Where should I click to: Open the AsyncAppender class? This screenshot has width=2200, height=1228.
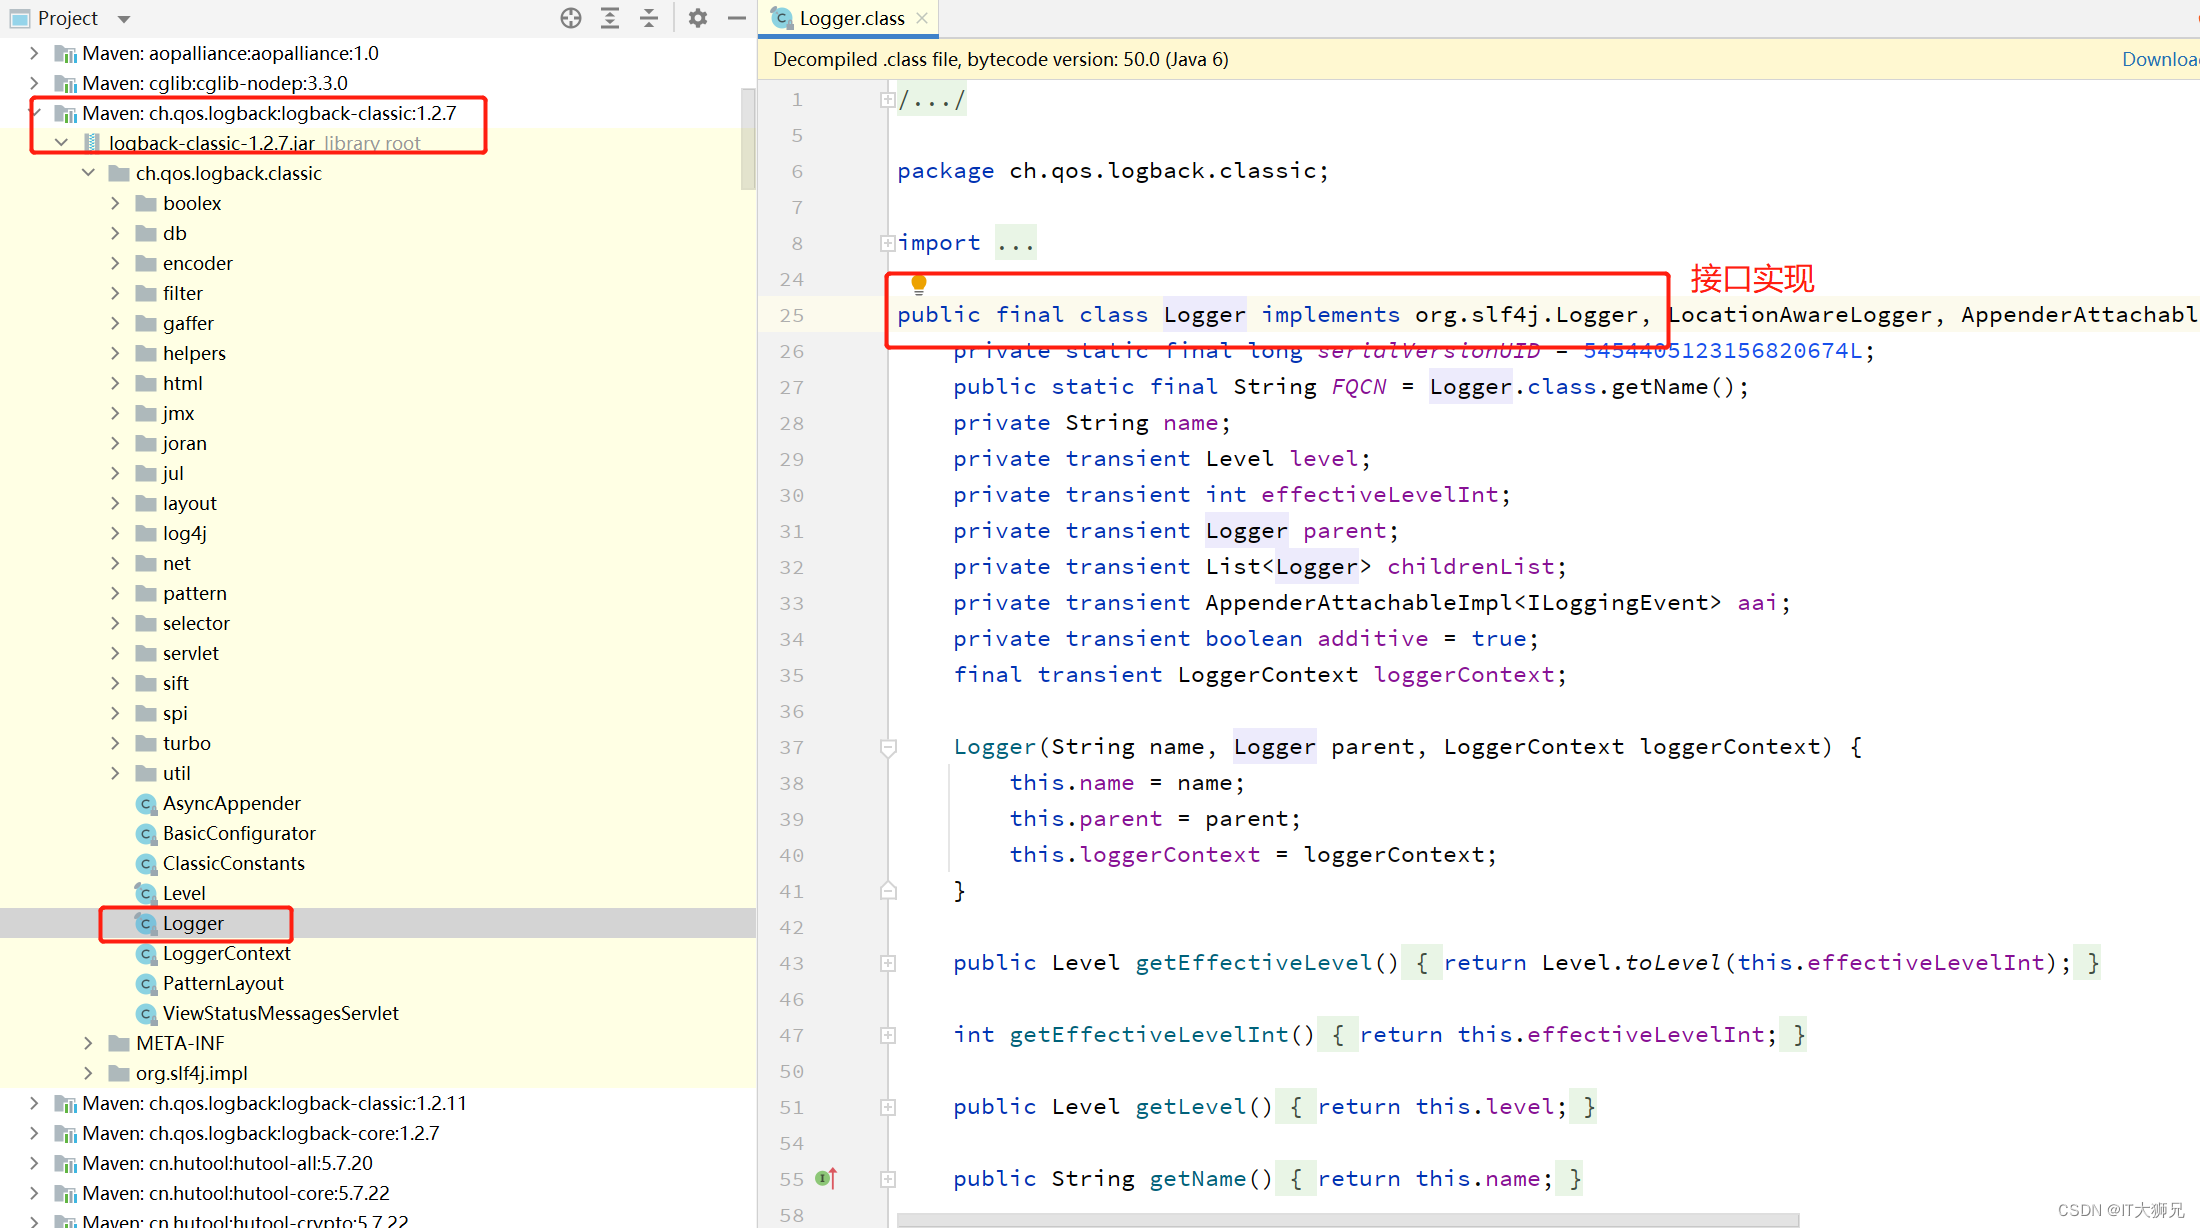(x=231, y=803)
